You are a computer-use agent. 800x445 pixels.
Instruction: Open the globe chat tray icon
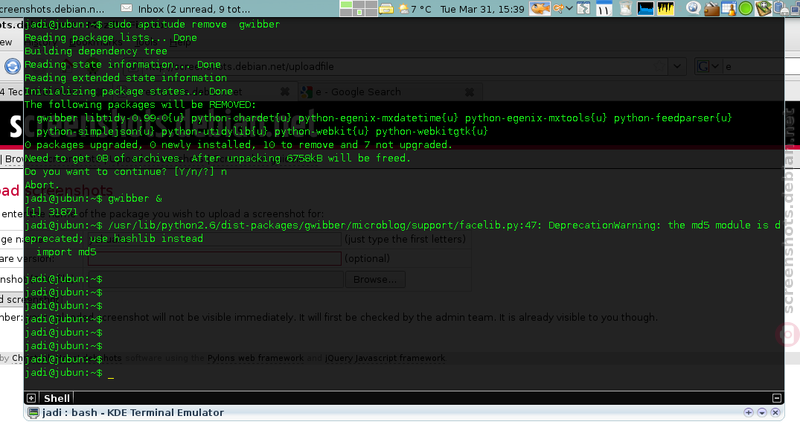click(x=693, y=8)
